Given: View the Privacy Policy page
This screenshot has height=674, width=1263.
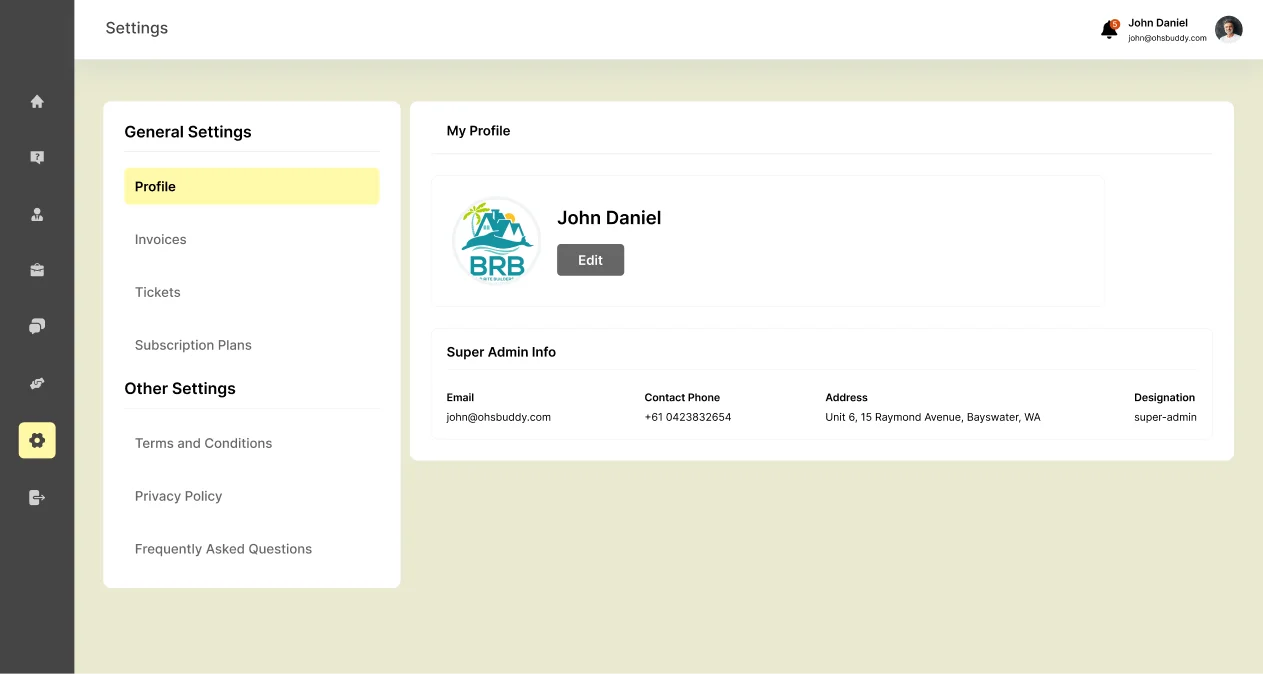Looking at the screenshot, I should click(x=178, y=496).
